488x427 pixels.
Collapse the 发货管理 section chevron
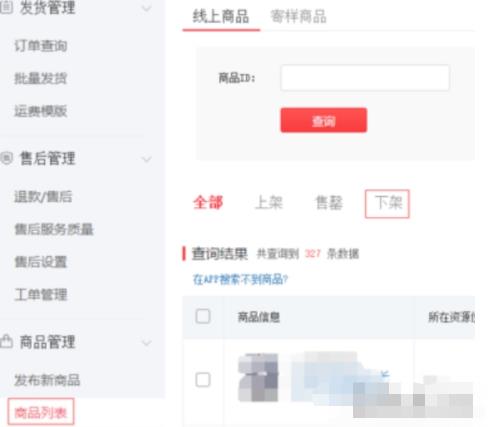pos(146,8)
